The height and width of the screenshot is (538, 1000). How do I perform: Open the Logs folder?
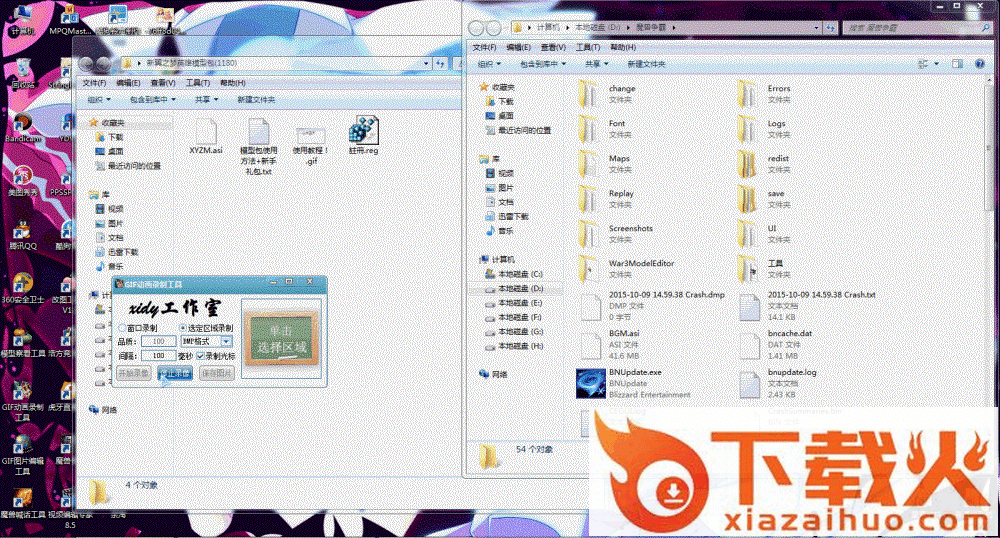(762, 129)
